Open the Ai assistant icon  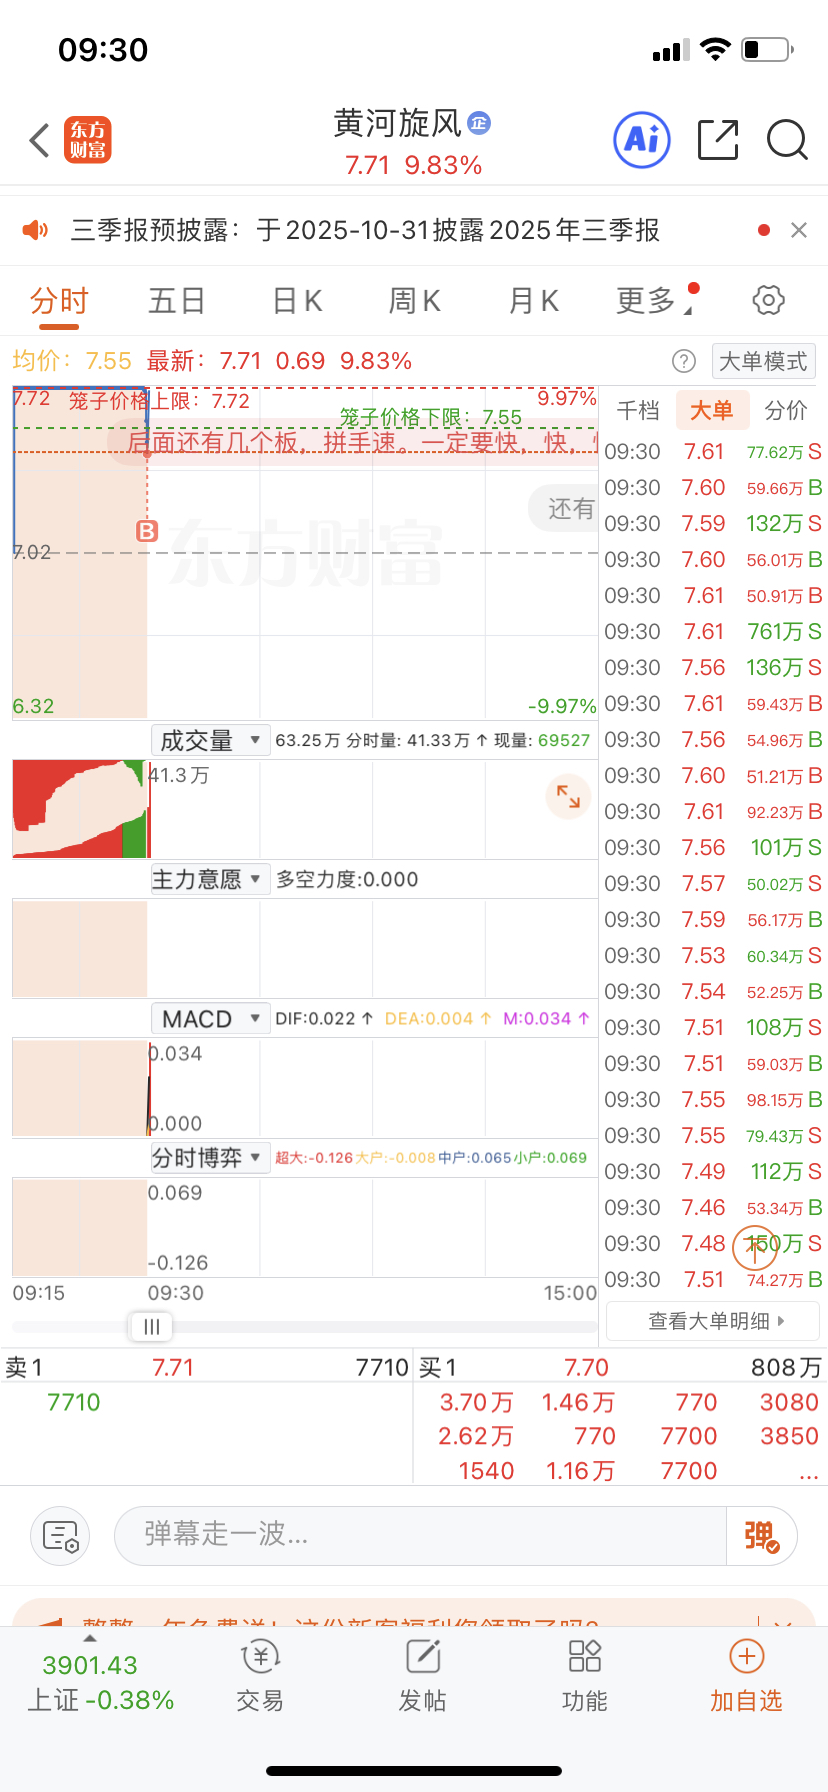click(641, 139)
